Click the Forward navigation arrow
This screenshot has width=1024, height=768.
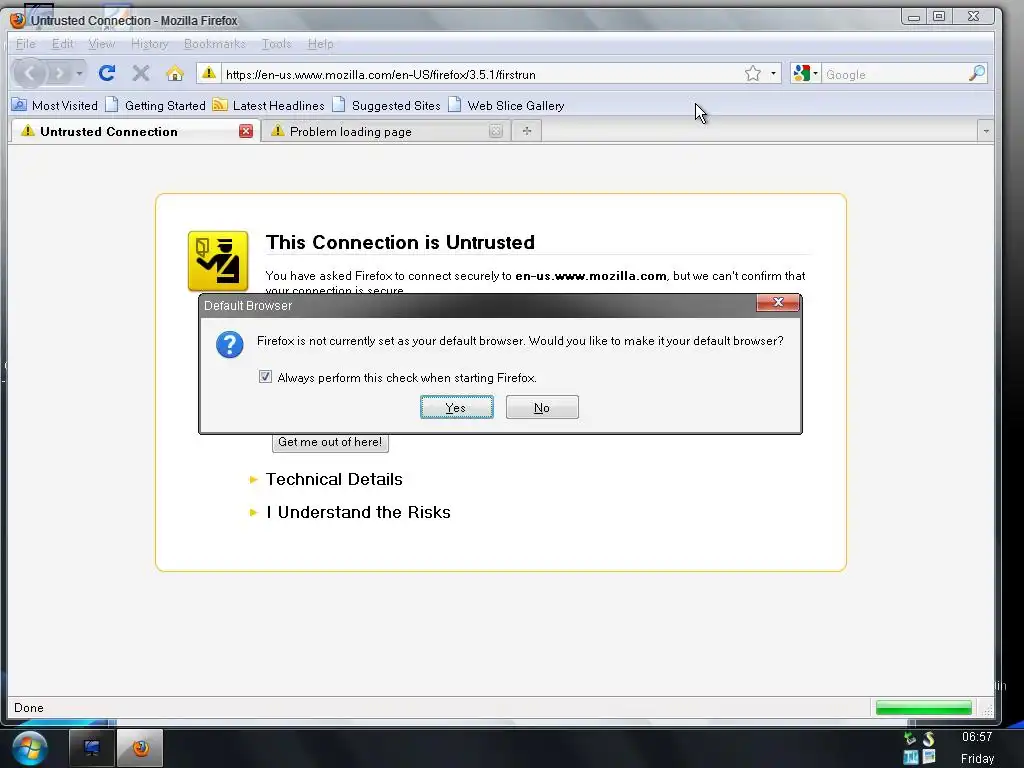[x=59, y=73]
